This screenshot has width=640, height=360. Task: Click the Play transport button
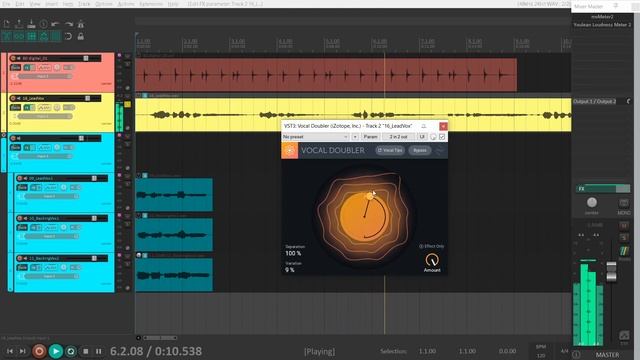coord(56,351)
